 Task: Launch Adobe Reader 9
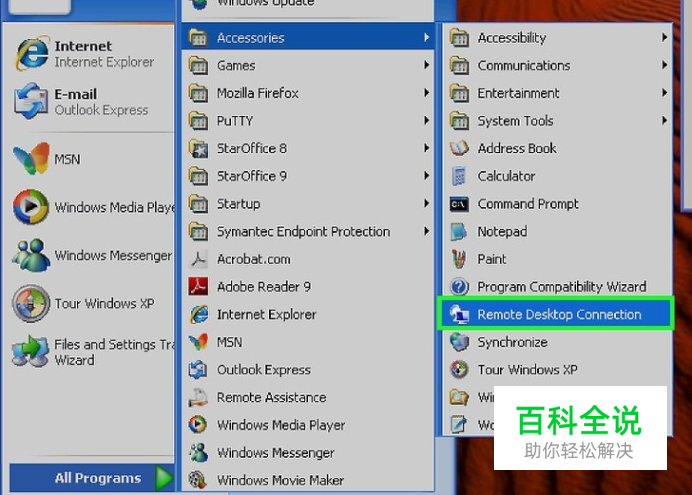coord(308,287)
